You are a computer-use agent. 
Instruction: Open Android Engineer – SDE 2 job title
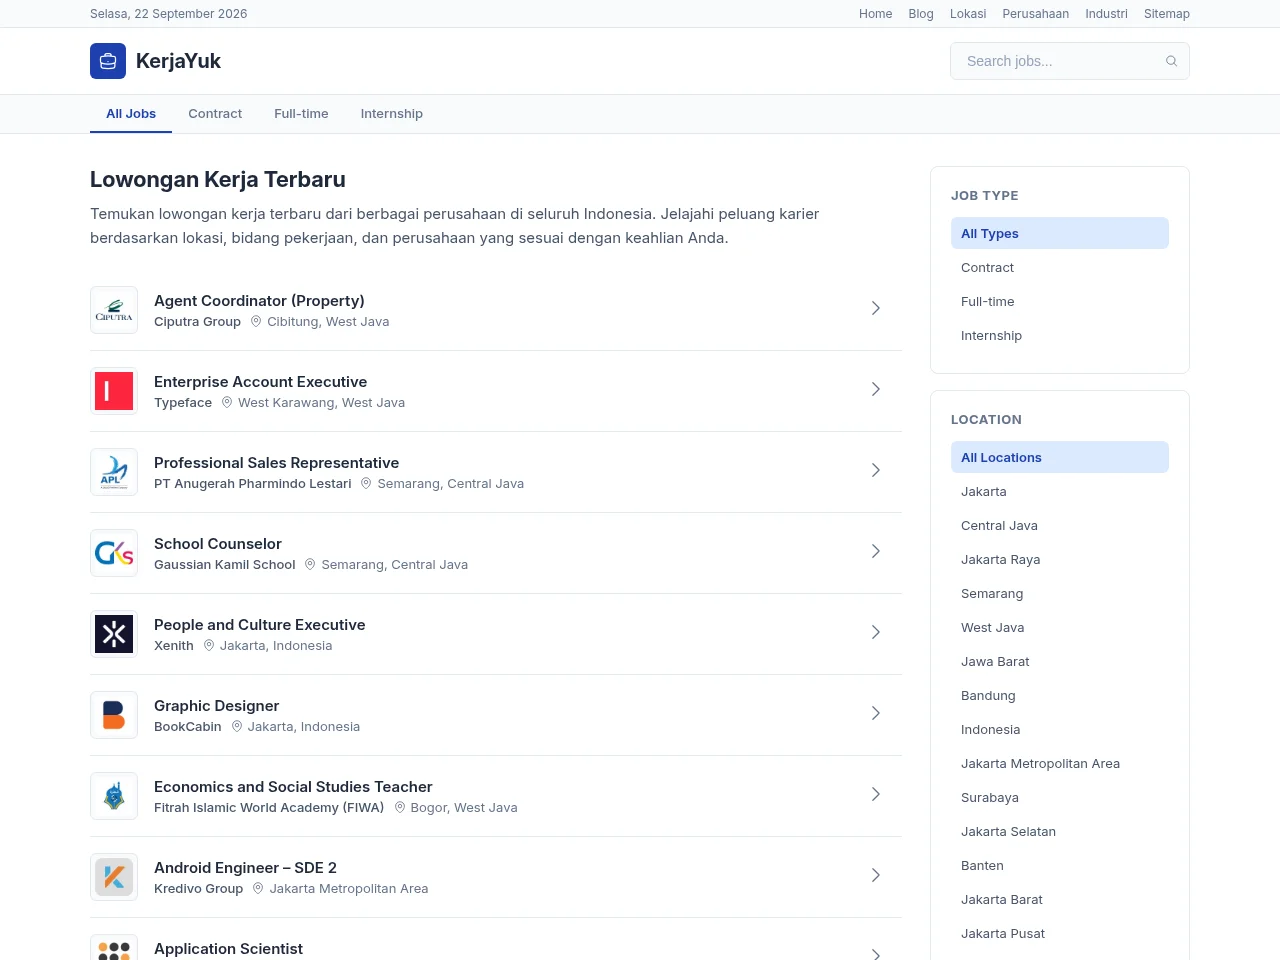pyautogui.click(x=245, y=867)
